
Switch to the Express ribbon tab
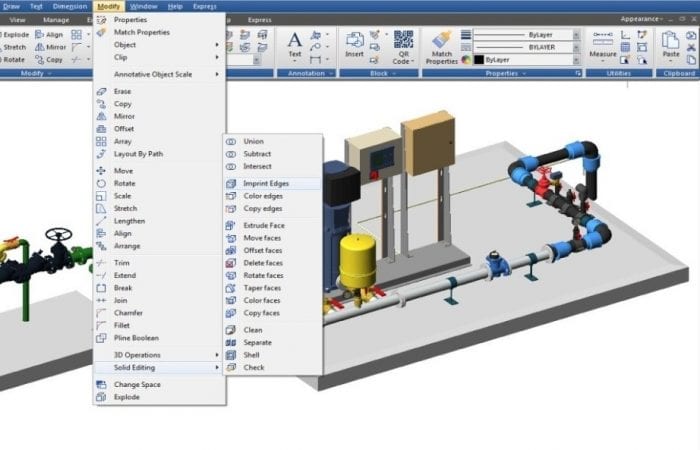click(259, 19)
